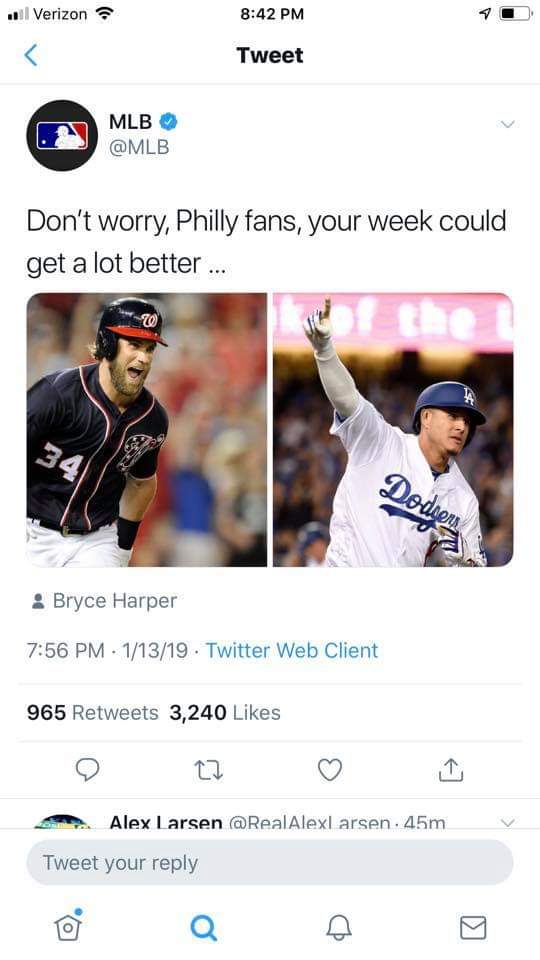View the 965 Retweets list
The height and width of the screenshot is (960, 540).
point(92,713)
